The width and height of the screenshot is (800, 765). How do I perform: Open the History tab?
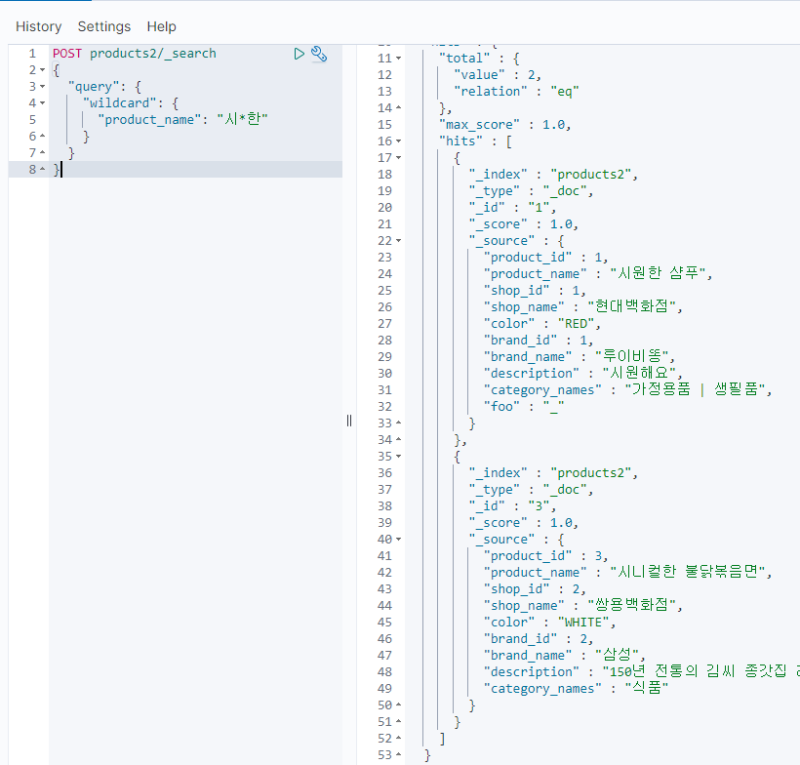pyautogui.click(x=38, y=27)
